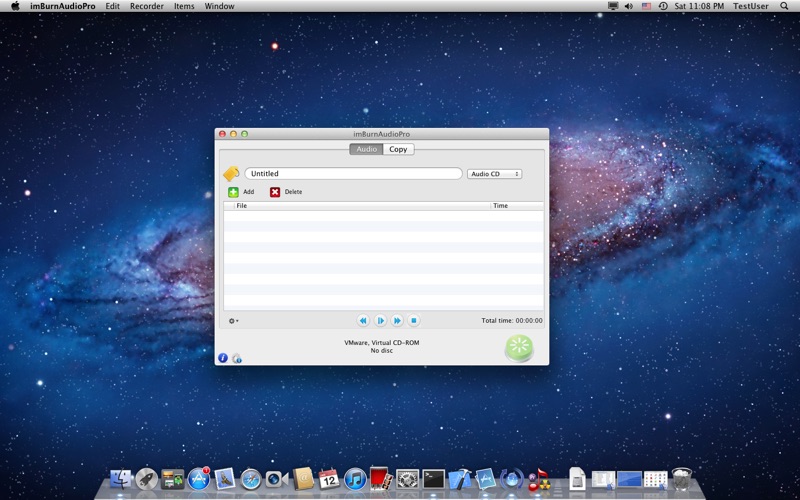Click the File column header
This screenshot has height=500, width=800.
tap(362, 206)
